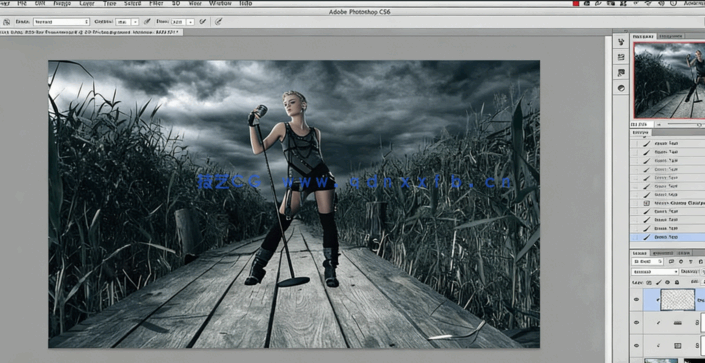Open the third collapsed panel icon
705x363 pixels.
click(x=621, y=72)
